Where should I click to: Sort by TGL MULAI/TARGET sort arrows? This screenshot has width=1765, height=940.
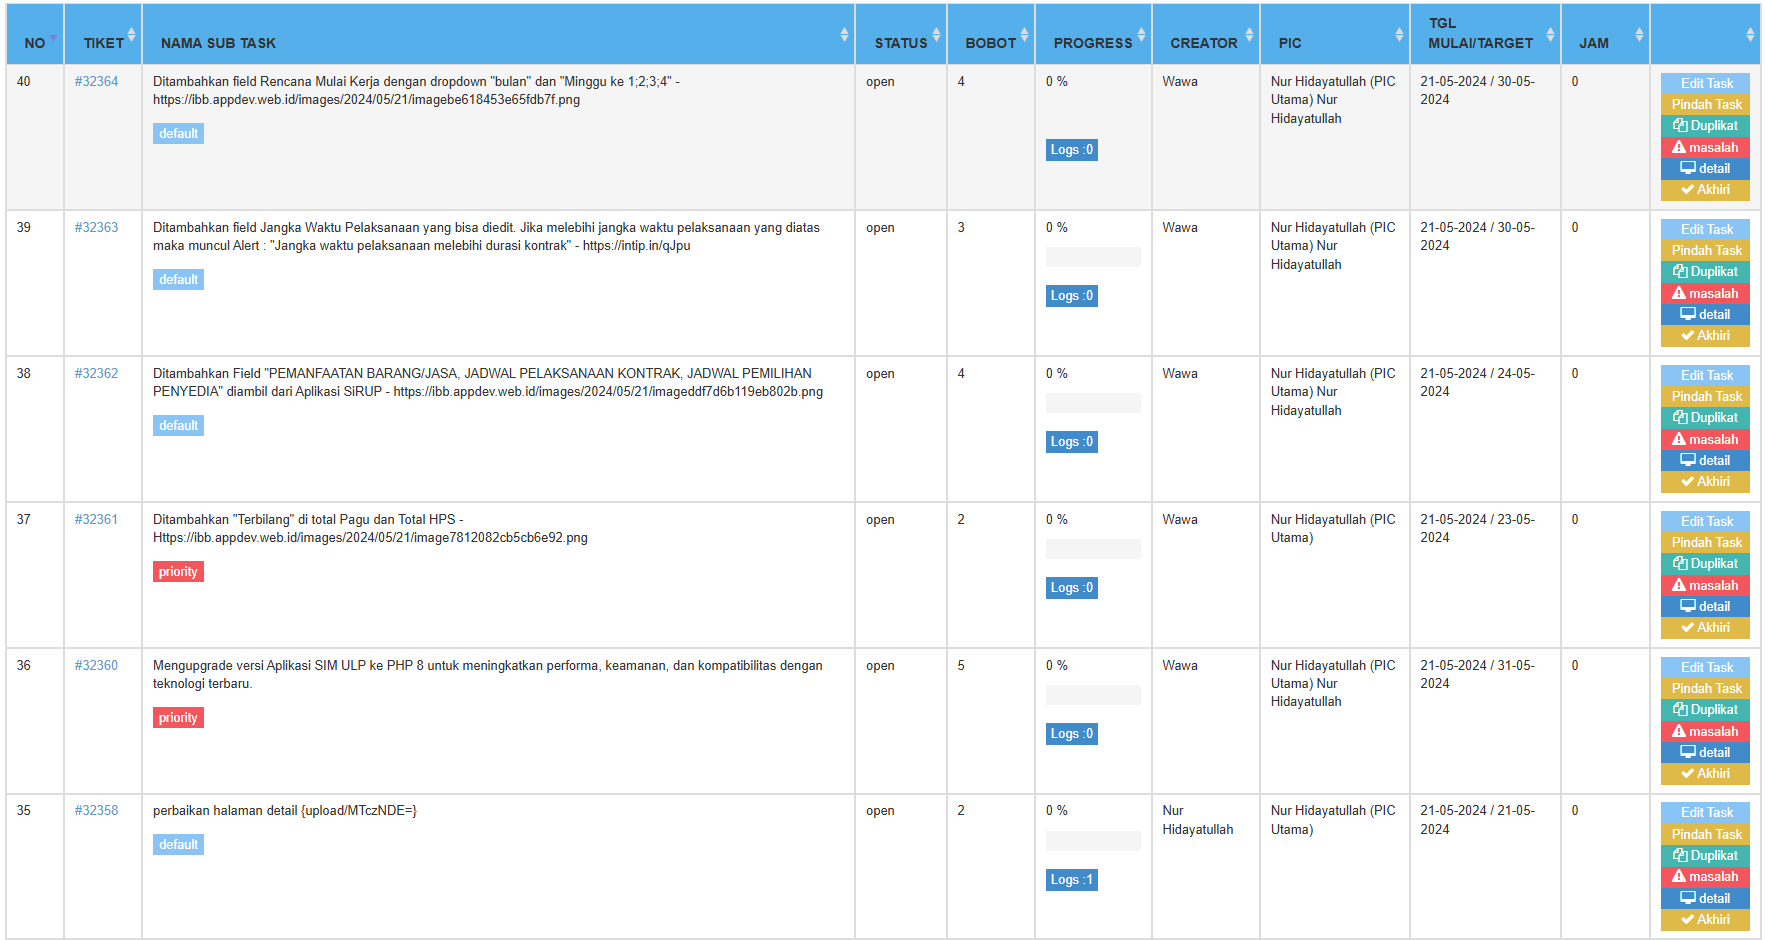(1550, 35)
